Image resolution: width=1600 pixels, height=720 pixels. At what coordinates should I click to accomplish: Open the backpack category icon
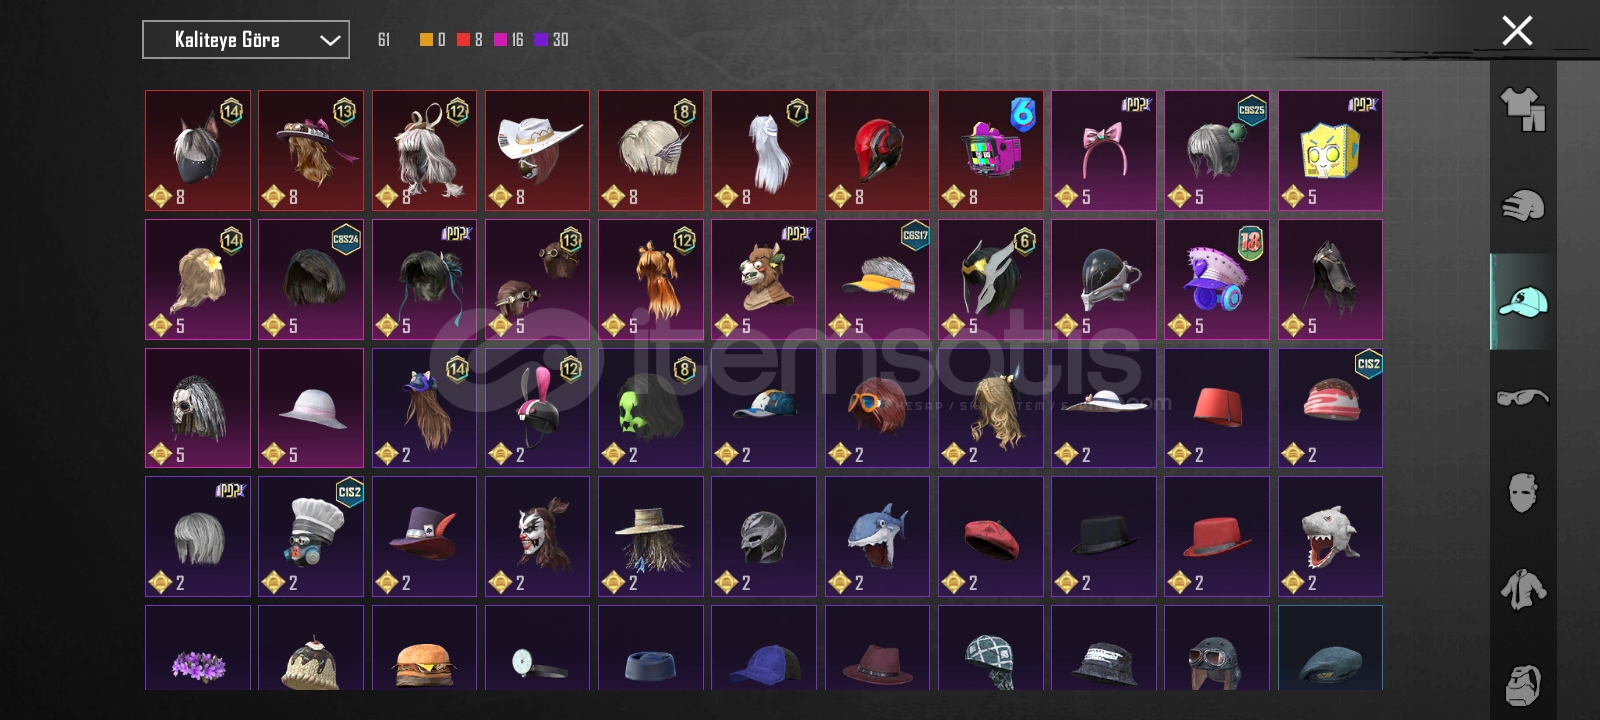point(1522,684)
